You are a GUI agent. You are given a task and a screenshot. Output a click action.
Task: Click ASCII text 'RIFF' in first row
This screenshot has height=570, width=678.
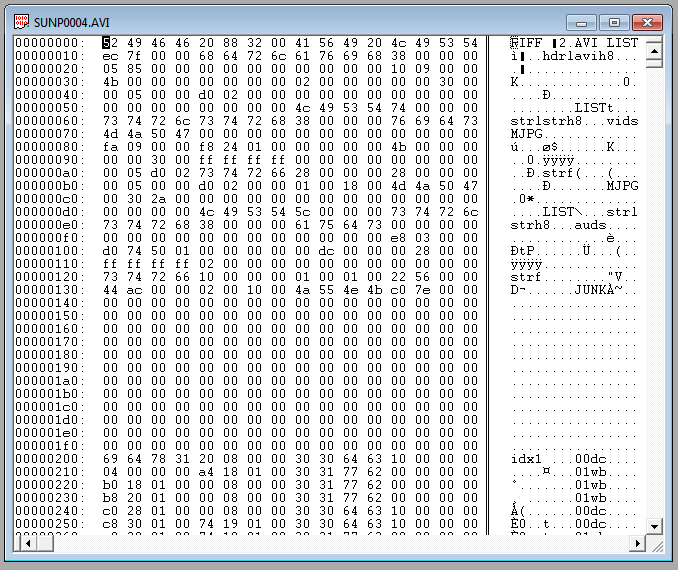coord(526,42)
